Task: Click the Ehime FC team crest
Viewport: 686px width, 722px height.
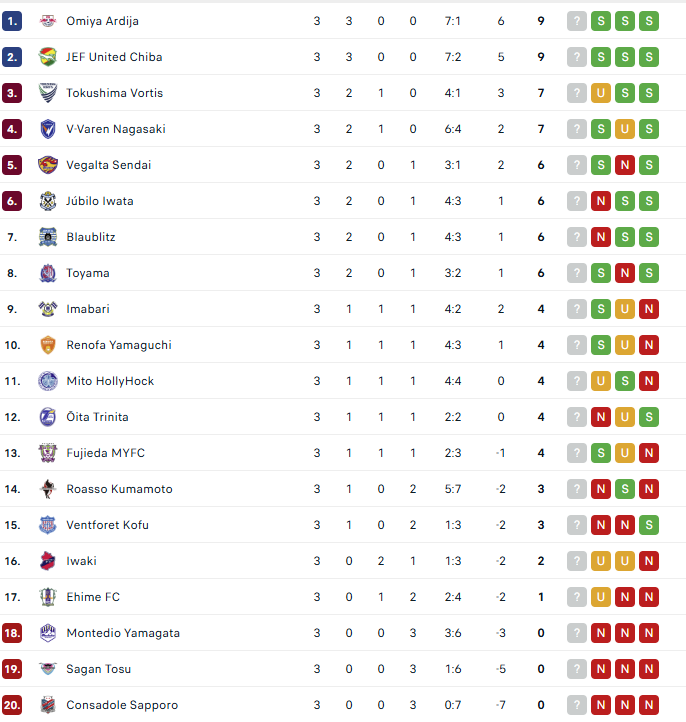Action: [48, 597]
